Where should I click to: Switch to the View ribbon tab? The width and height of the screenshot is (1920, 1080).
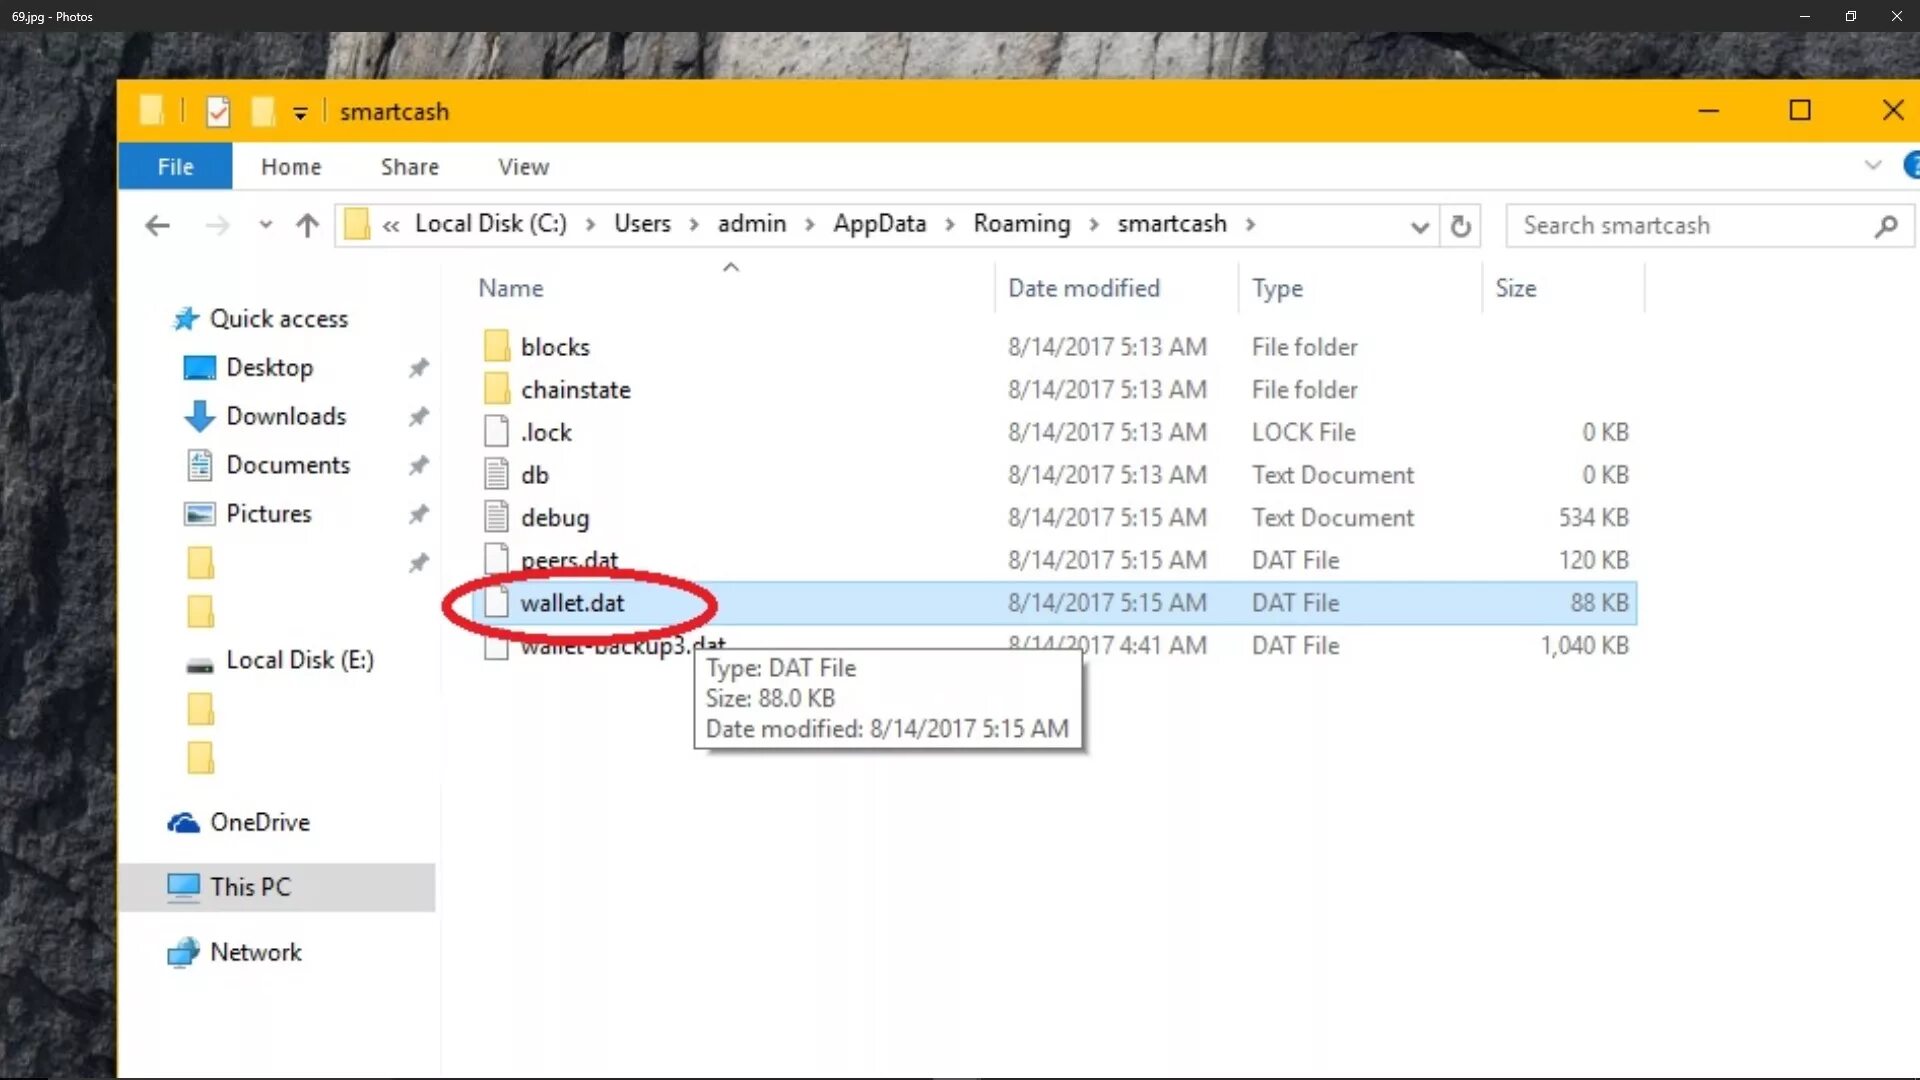[523, 167]
